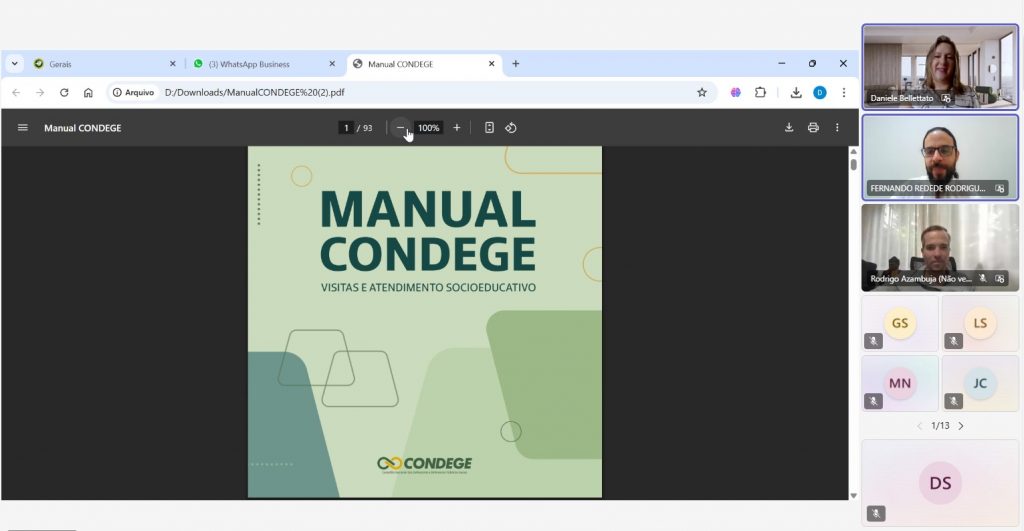Click the PDF zoom out minus button
This screenshot has height=531, width=1024.
(400, 128)
